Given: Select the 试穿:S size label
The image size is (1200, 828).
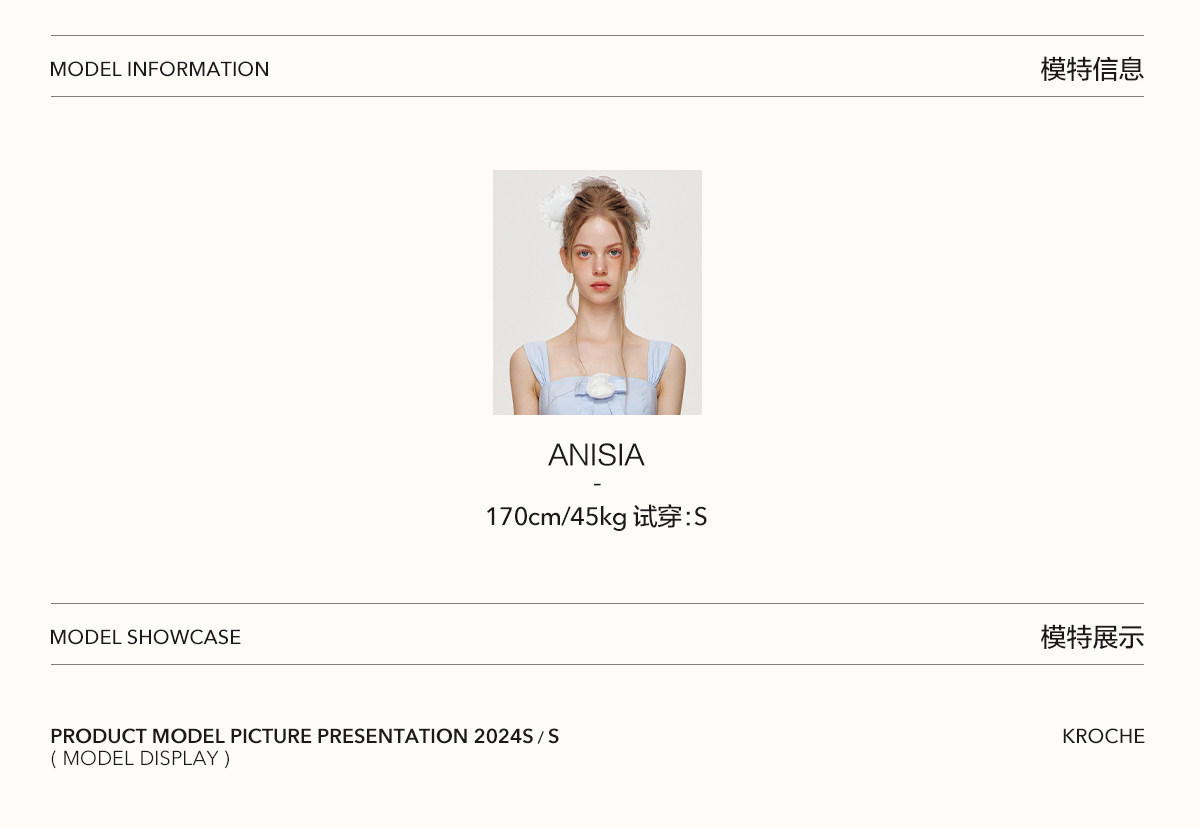Looking at the screenshot, I should pos(670,517).
